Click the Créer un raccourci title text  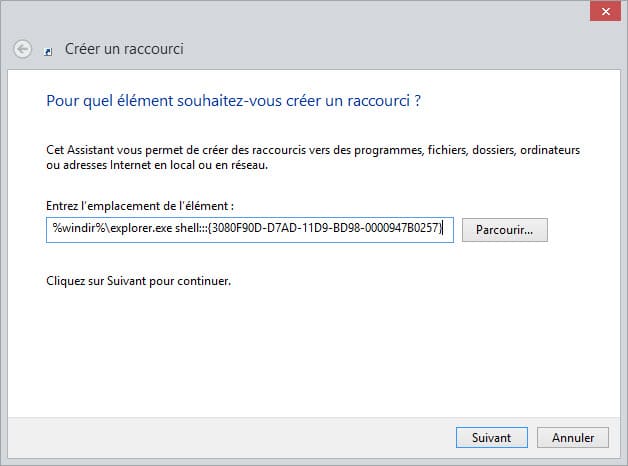click(x=124, y=49)
